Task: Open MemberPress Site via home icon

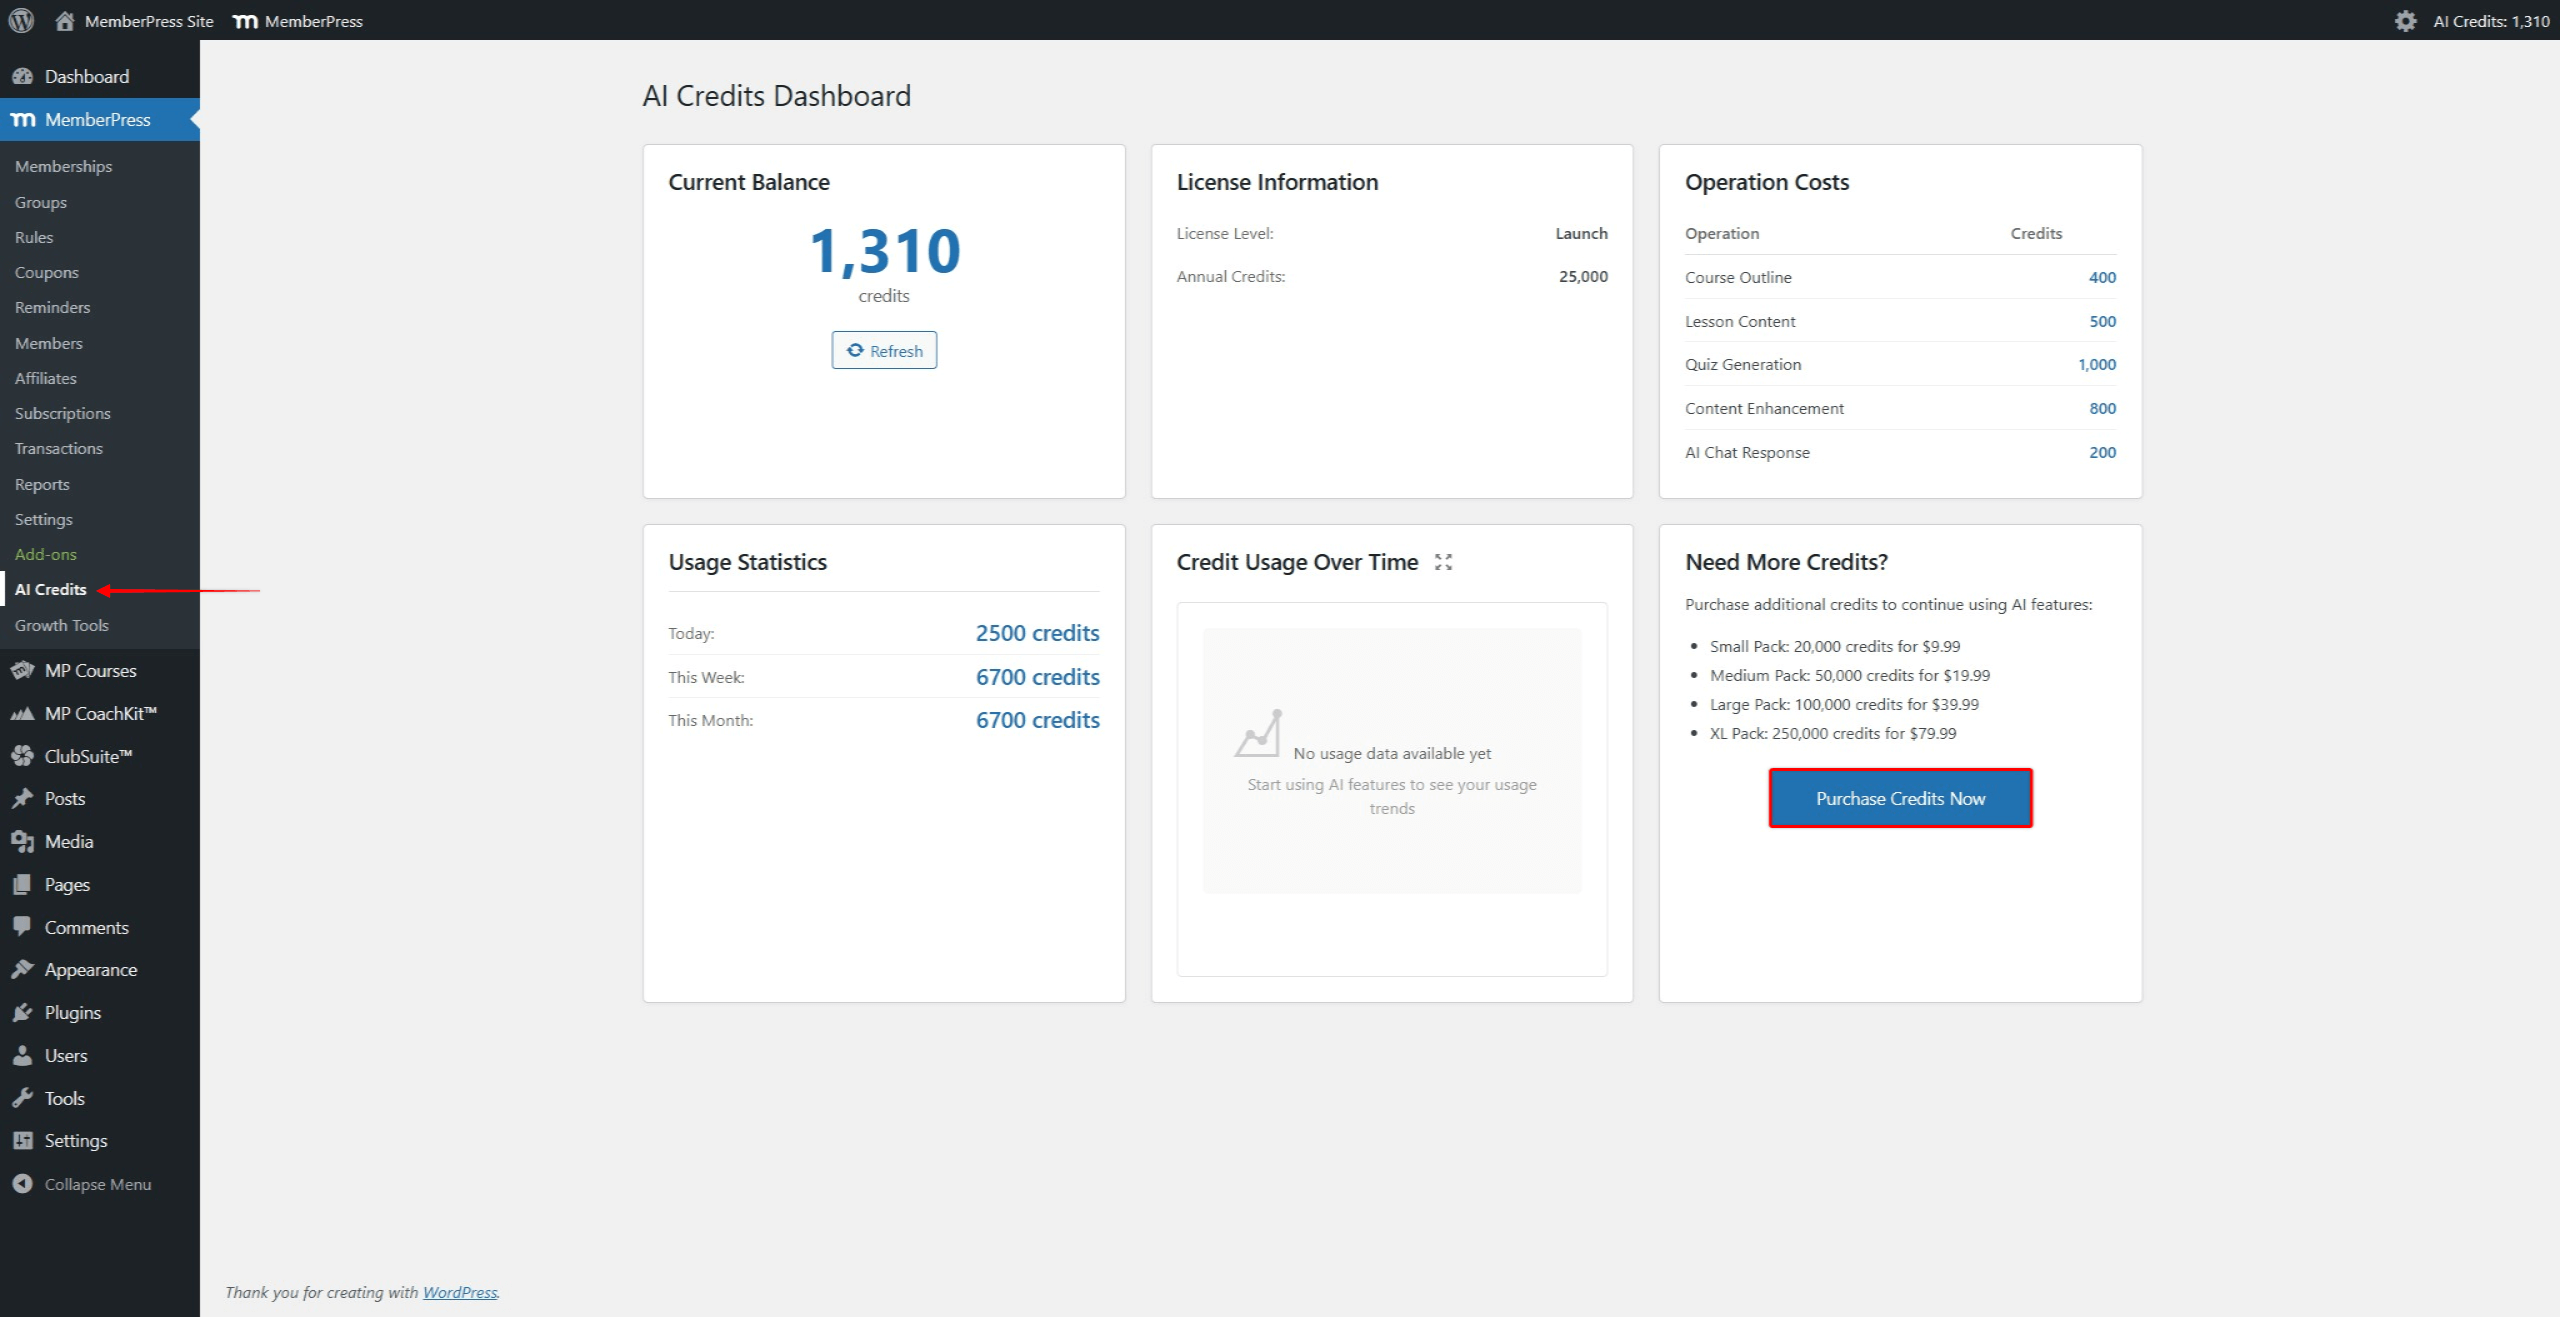Action: (x=65, y=20)
